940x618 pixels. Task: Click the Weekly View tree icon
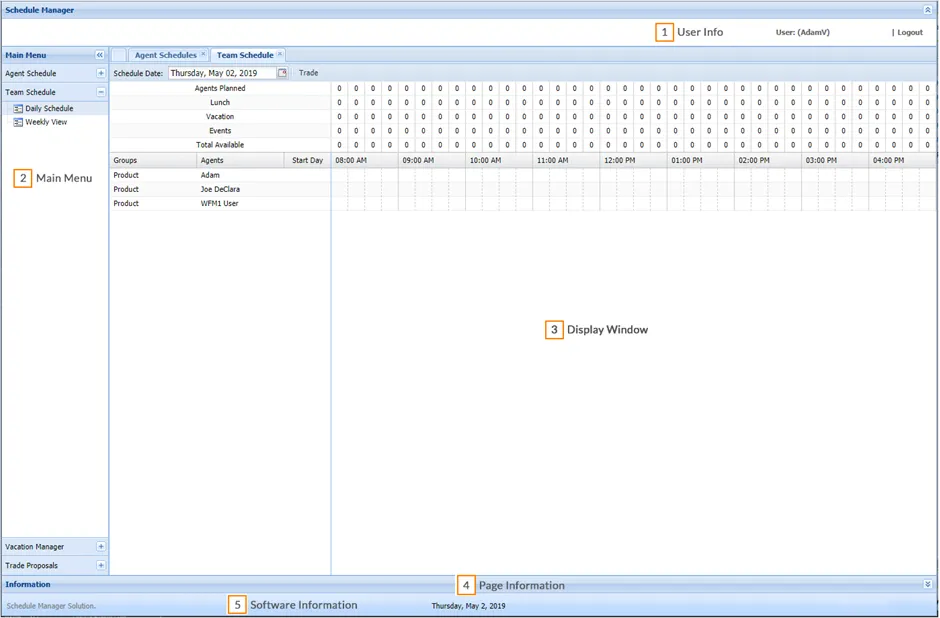tap(18, 122)
